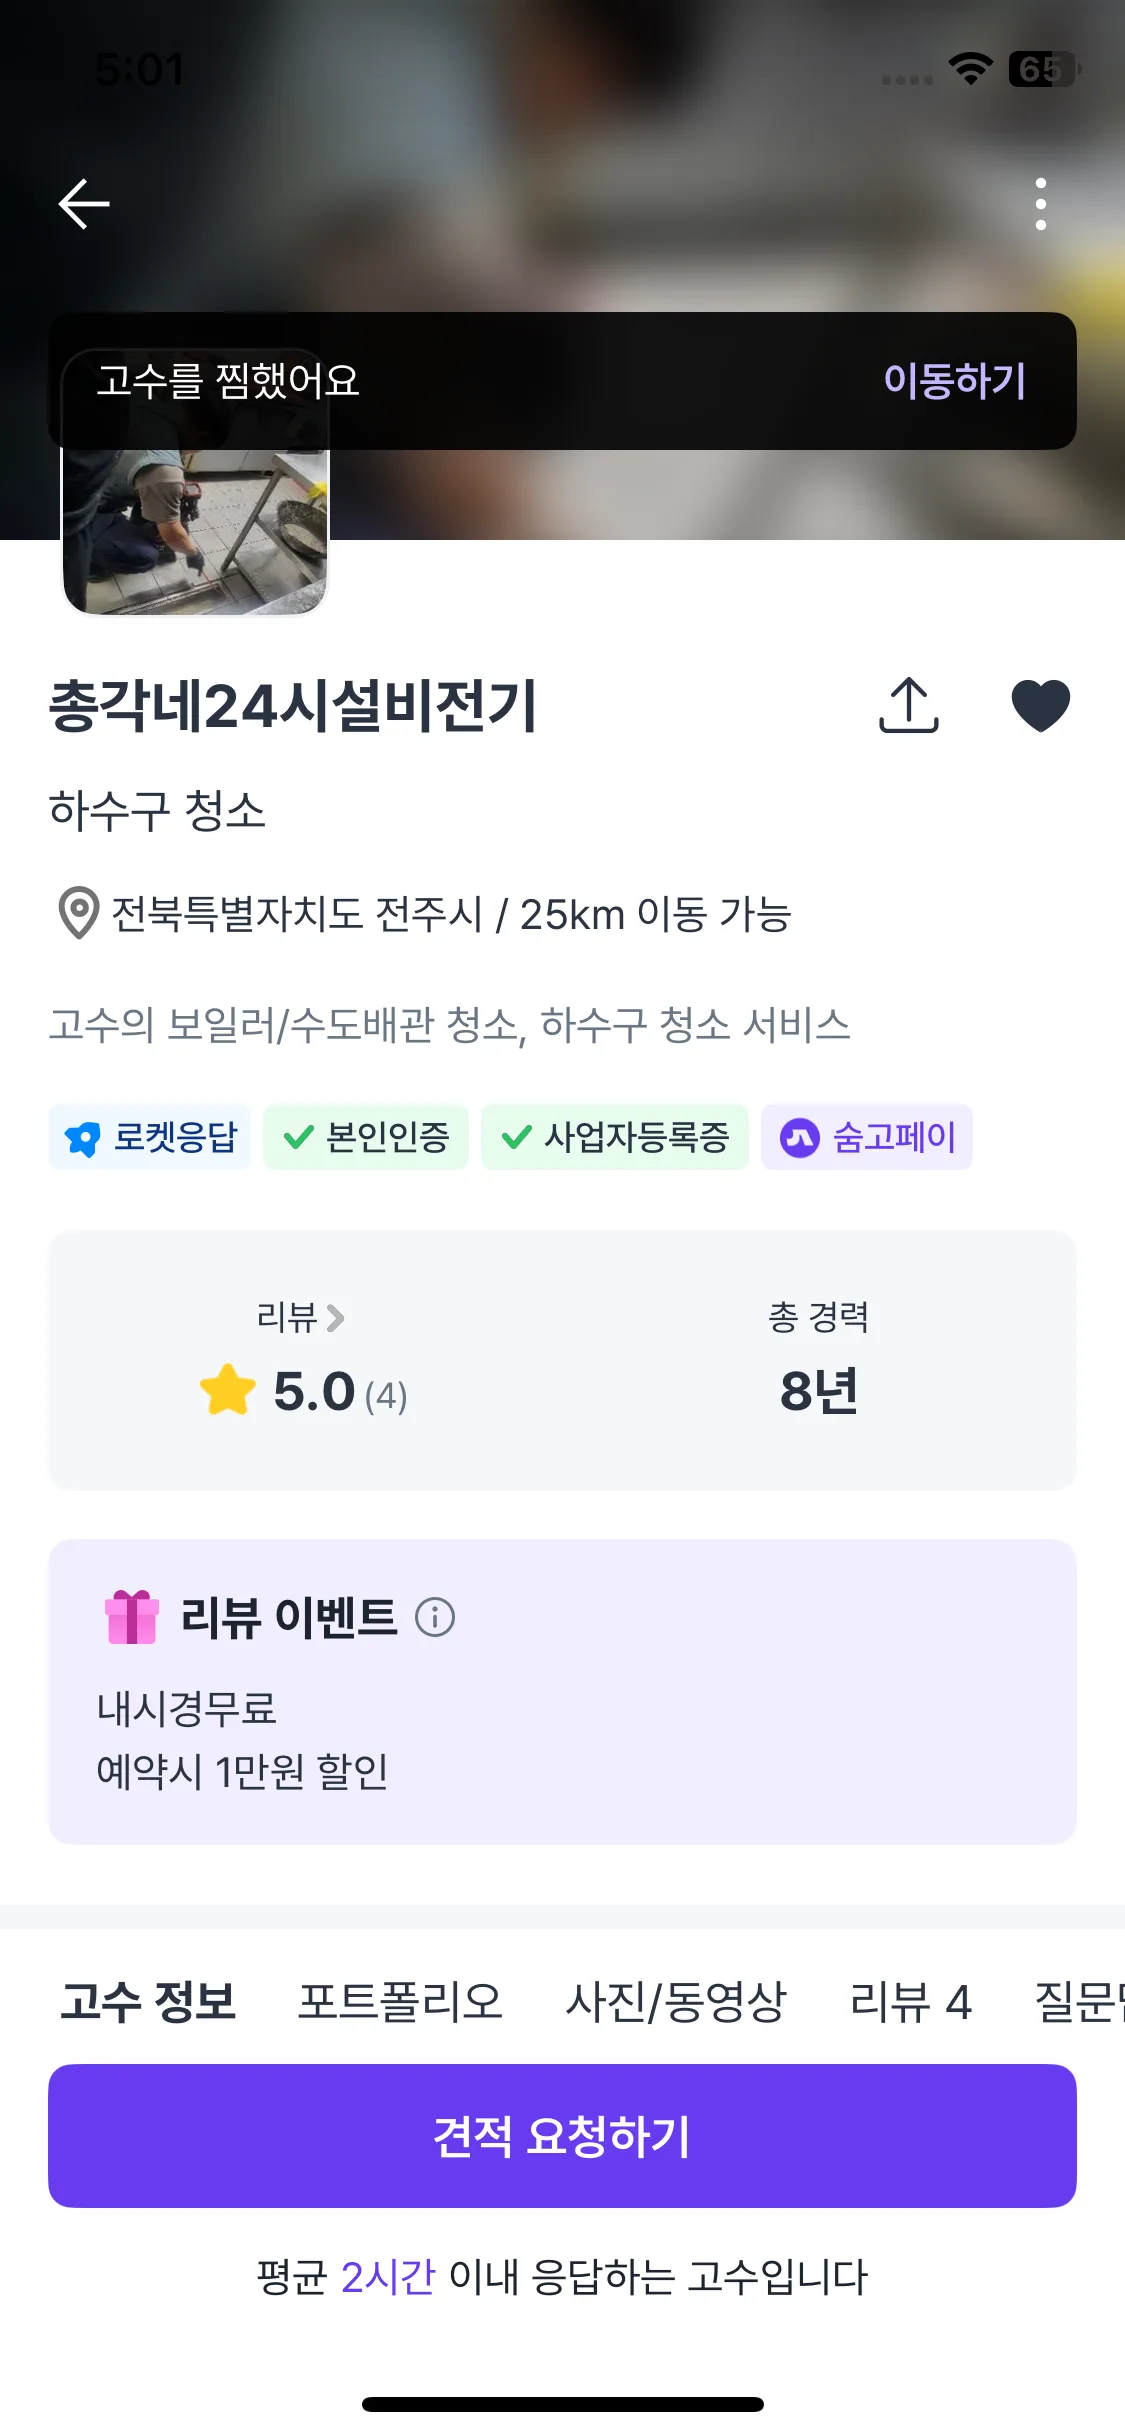Toggle the heart favorite icon
Viewport: 1125px width, 2436px height.
1040,705
